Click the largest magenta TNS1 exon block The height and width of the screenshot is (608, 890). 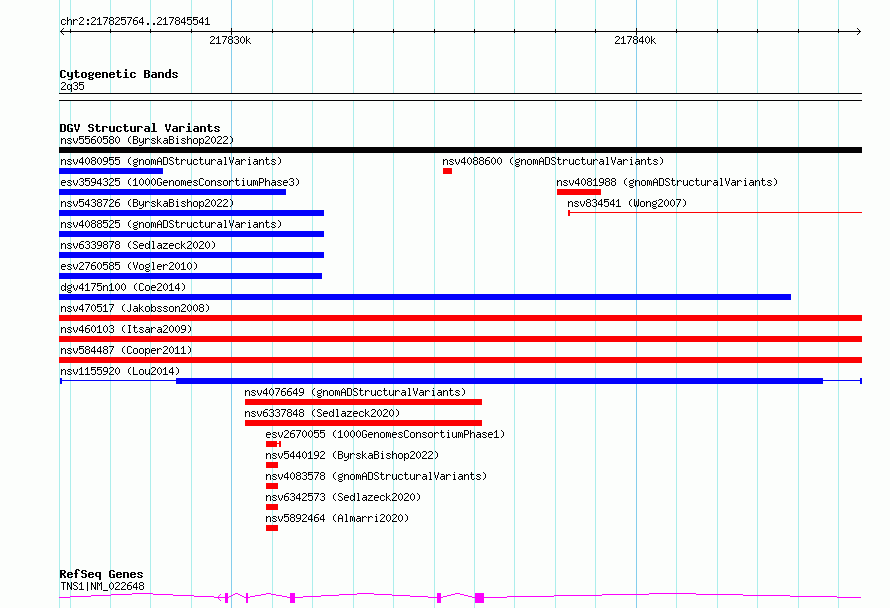[x=480, y=598]
